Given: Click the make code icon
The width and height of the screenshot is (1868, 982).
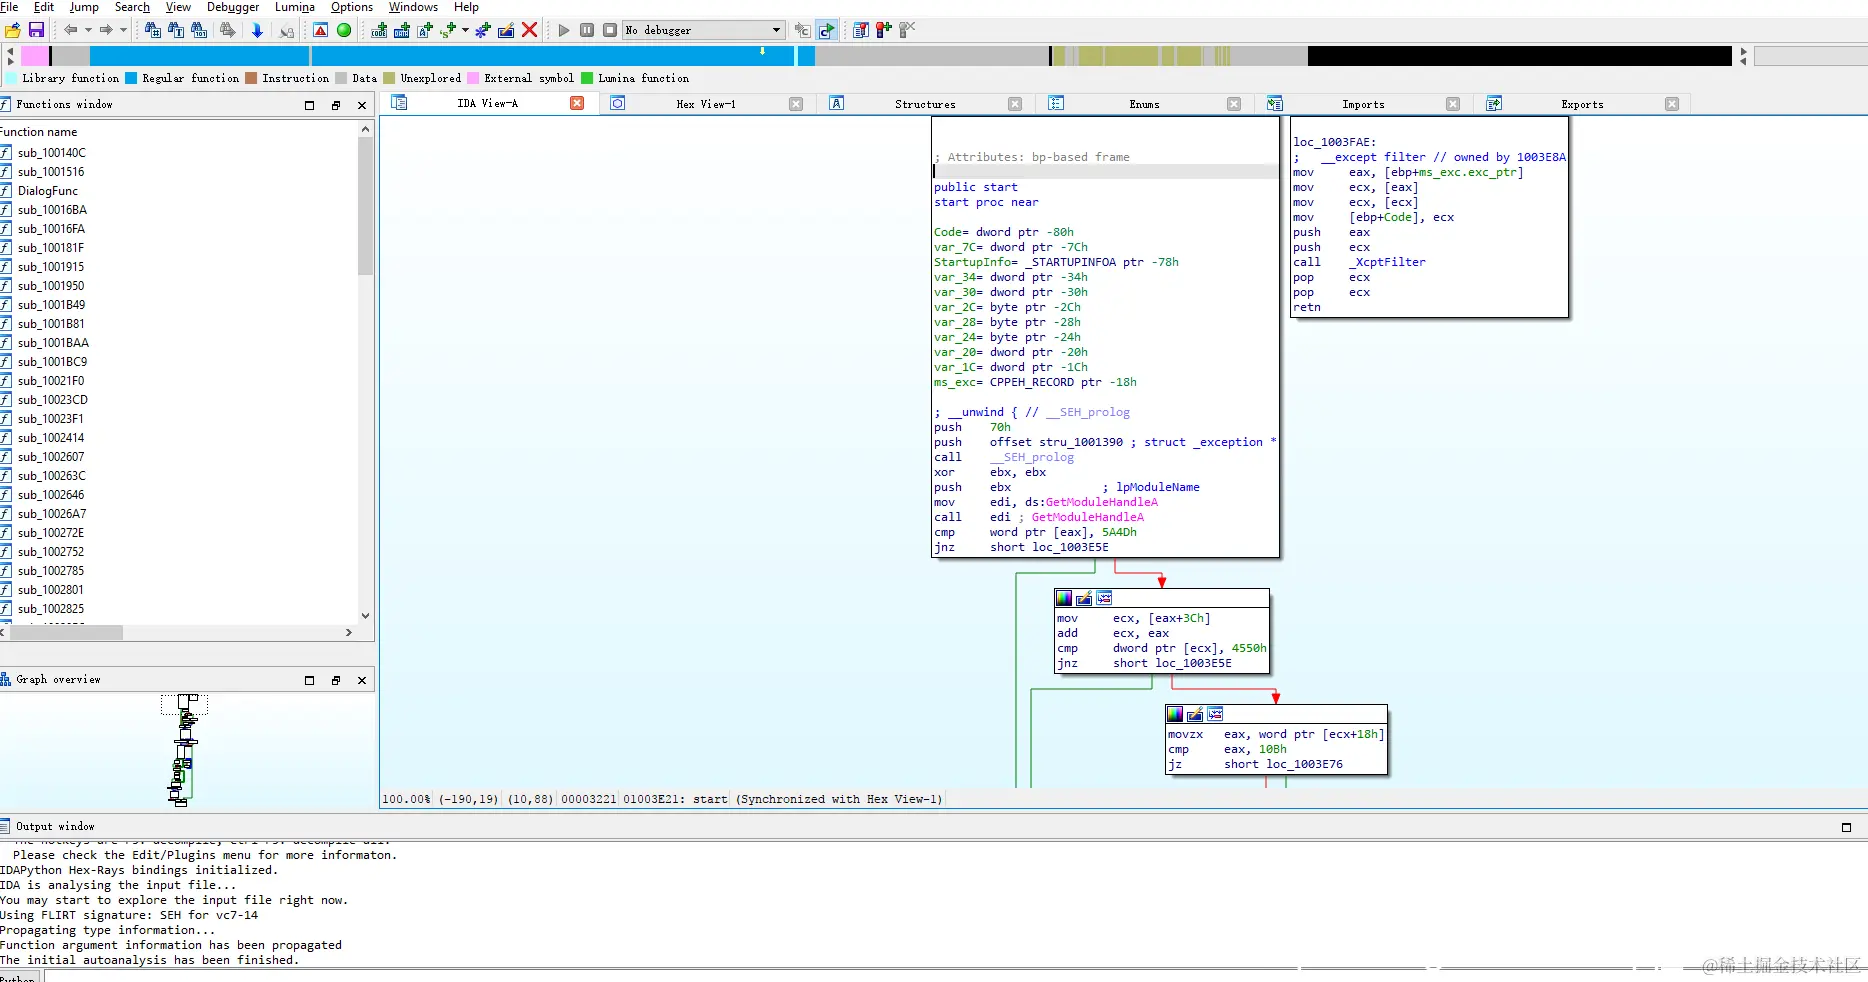Looking at the screenshot, I should [379, 30].
